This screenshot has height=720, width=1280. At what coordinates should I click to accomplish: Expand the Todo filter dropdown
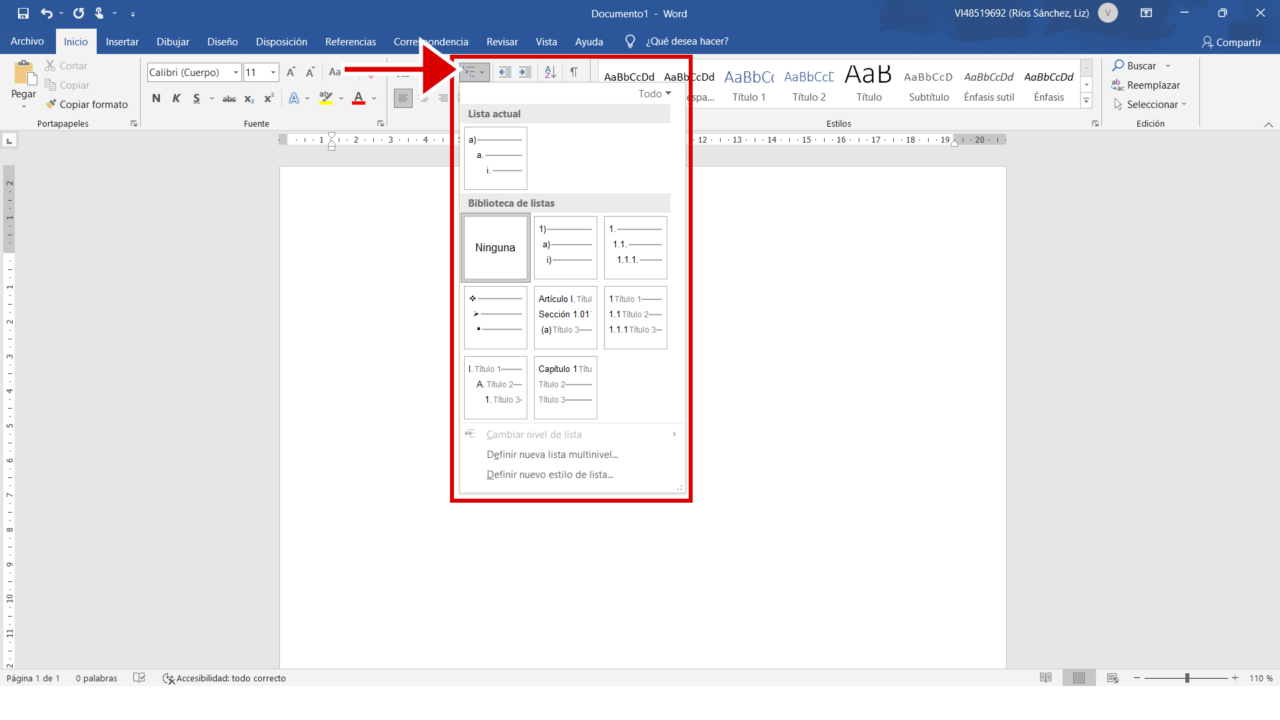click(655, 94)
